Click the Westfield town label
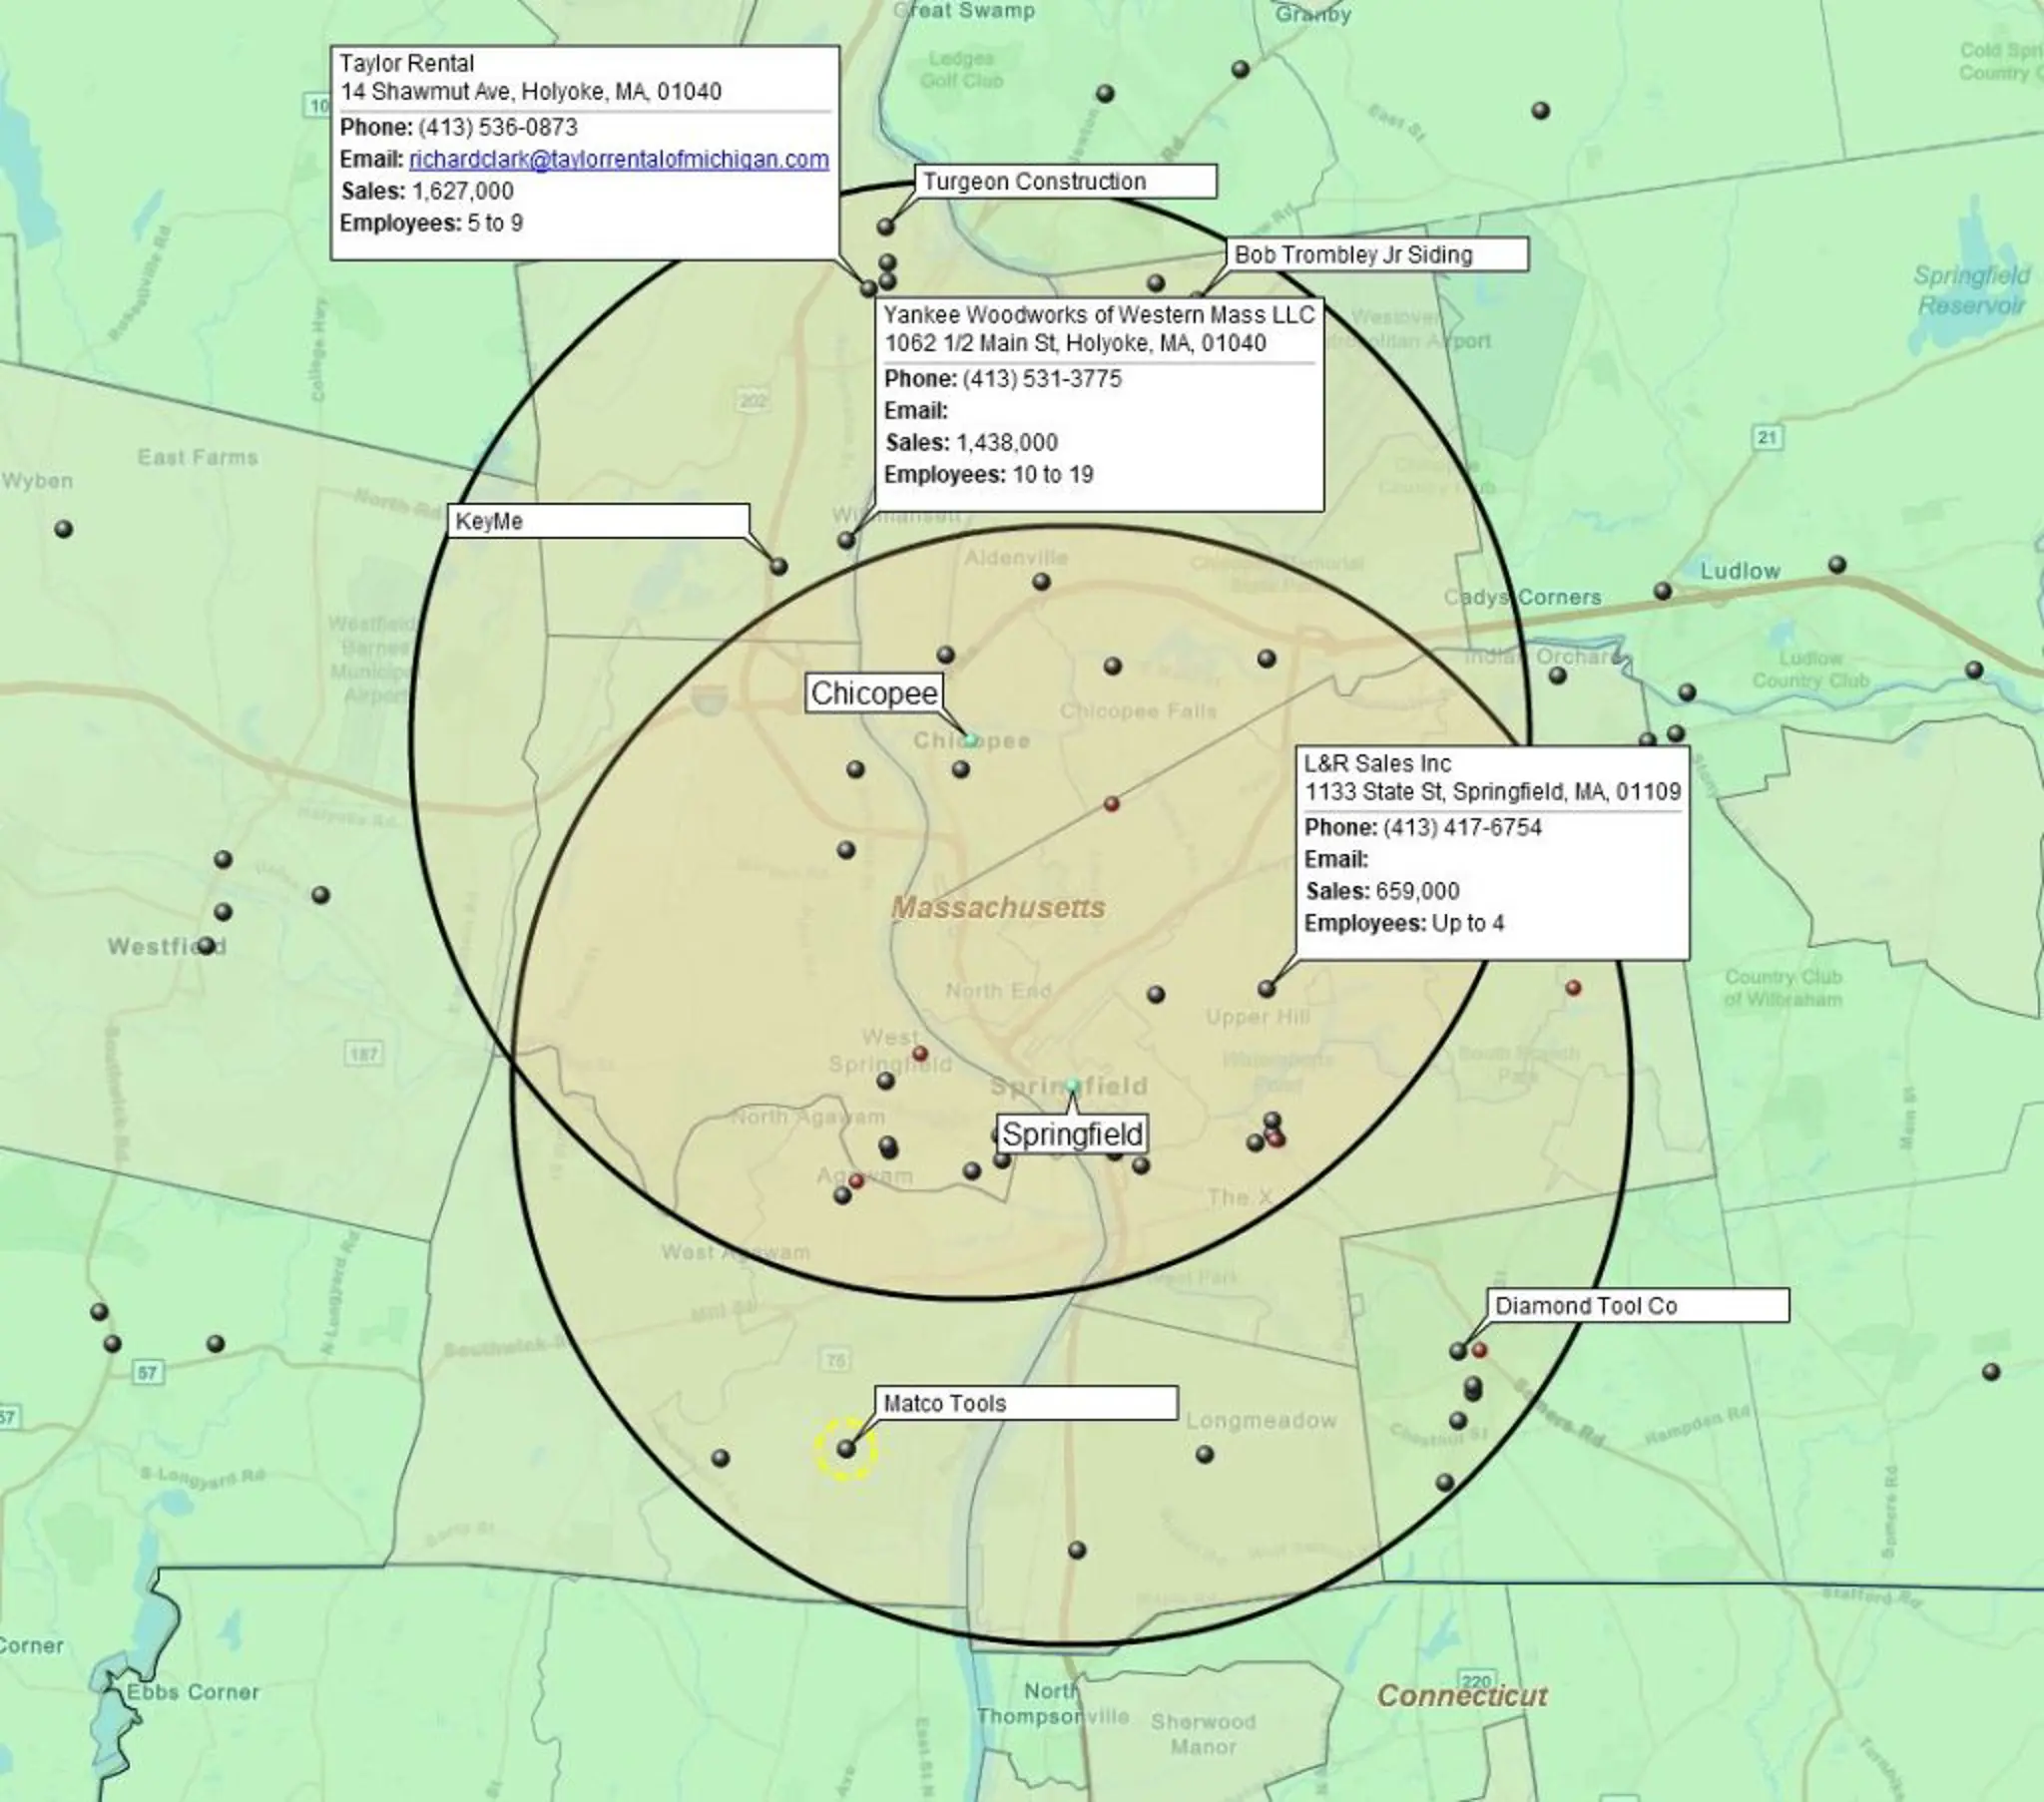Viewport: 2044px width, 1802px height. tap(167, 945)
